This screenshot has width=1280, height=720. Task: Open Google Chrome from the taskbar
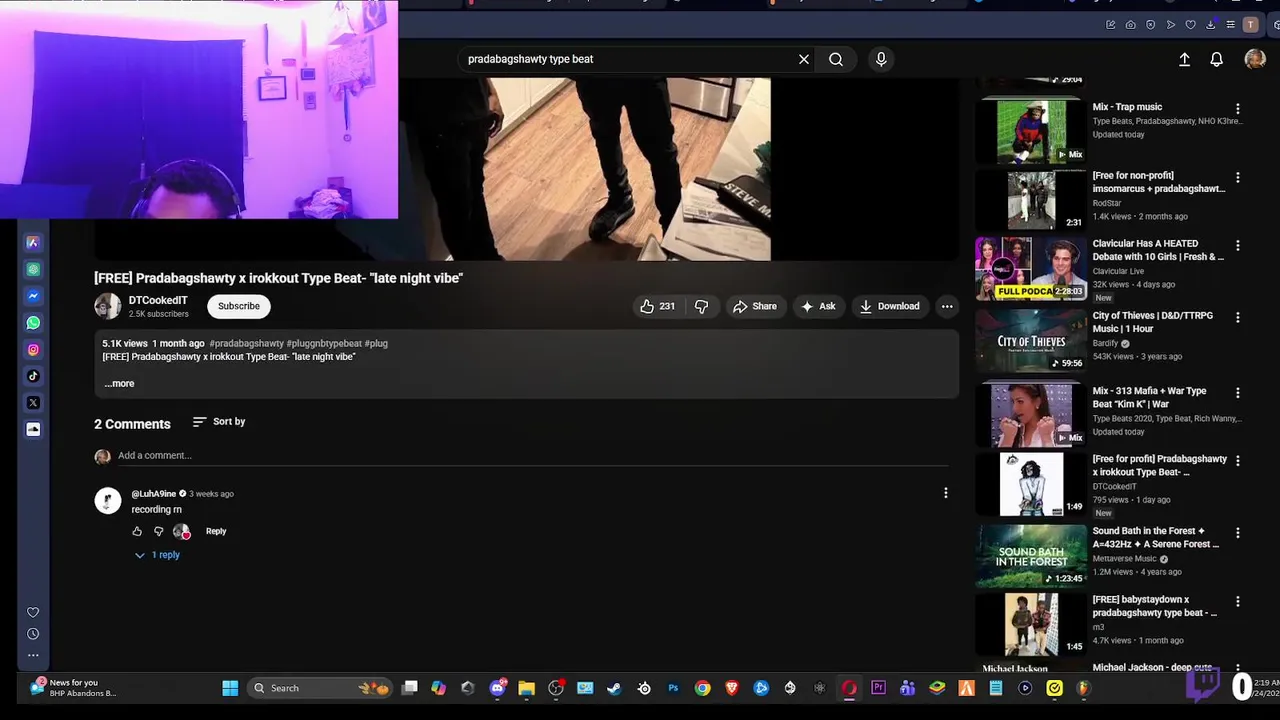coord(702,688)
